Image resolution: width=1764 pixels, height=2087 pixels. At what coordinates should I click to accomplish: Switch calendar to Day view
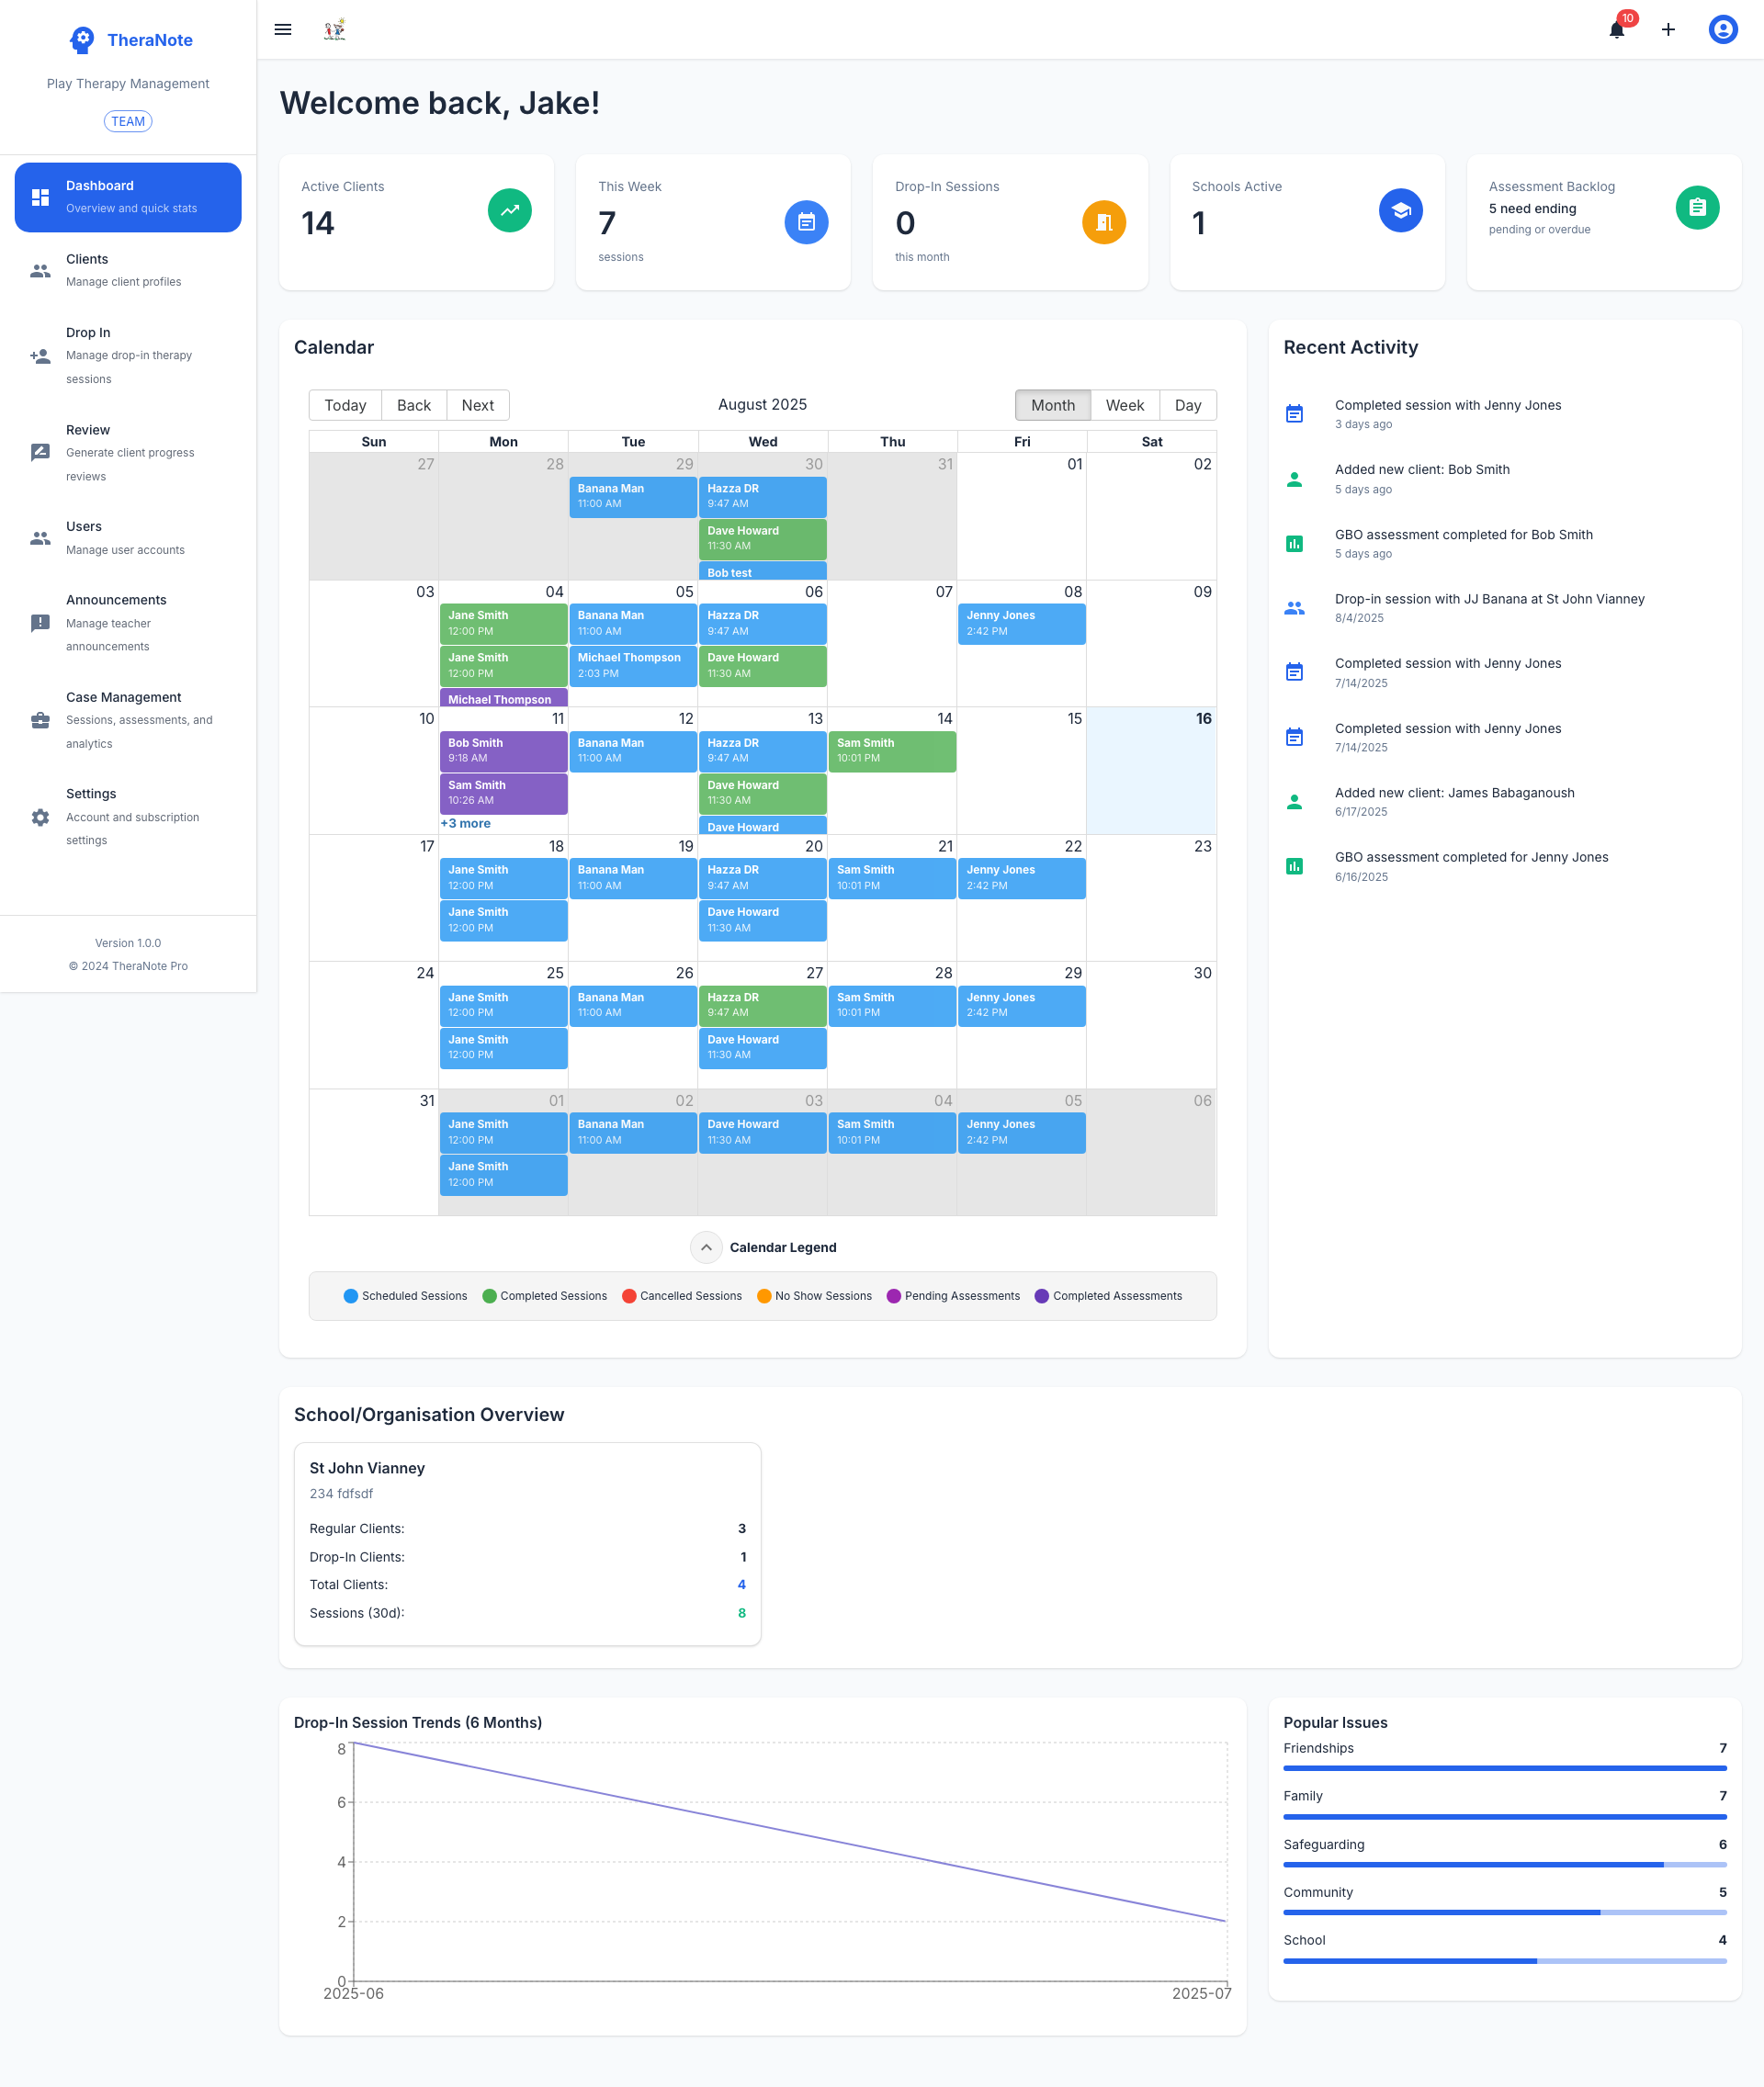tap(1187, 405)
